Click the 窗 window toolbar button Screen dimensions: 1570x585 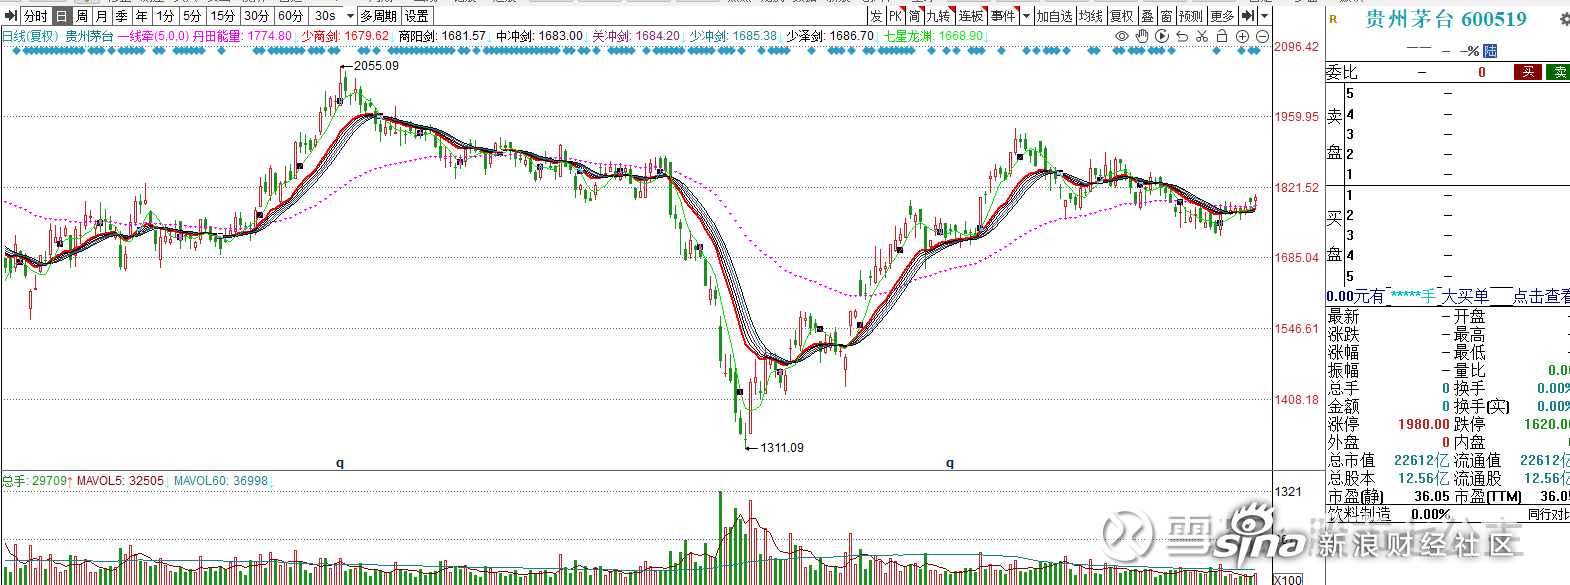1167,16
